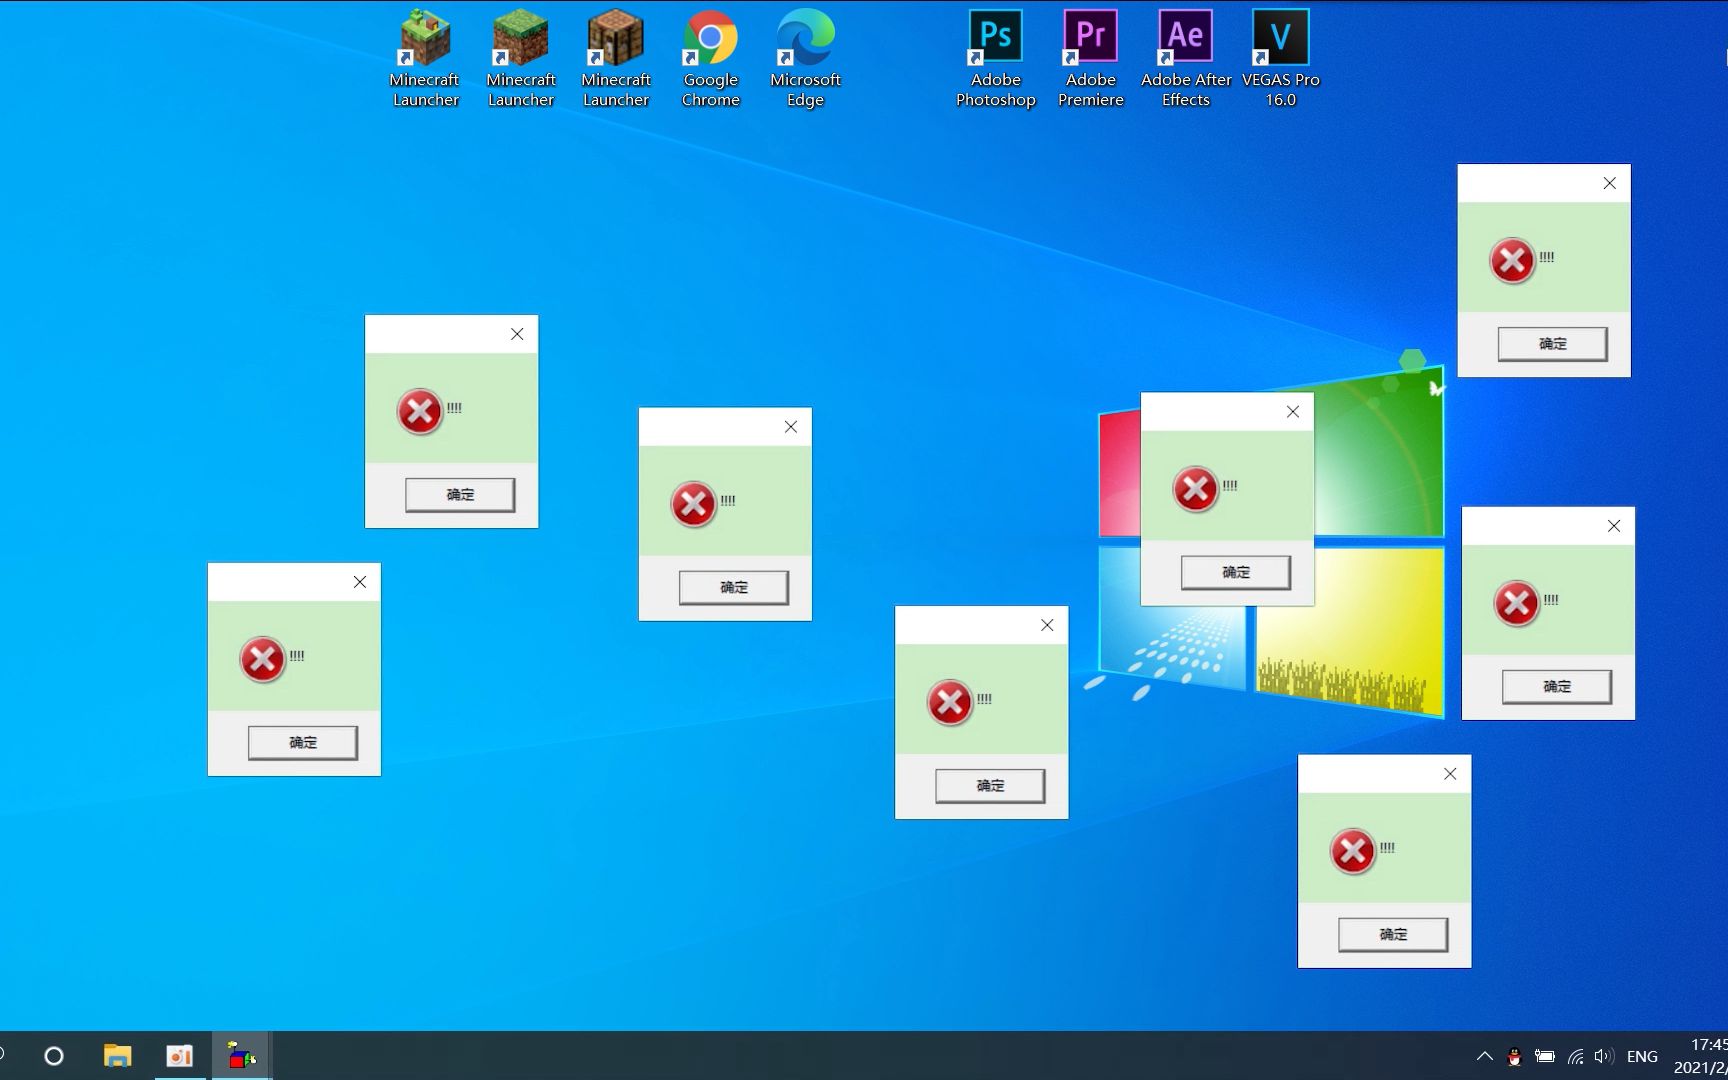Click the Cortana search circle on taskbar
Screen dimensions: 1728x1080
click(x=54, y=1056)
